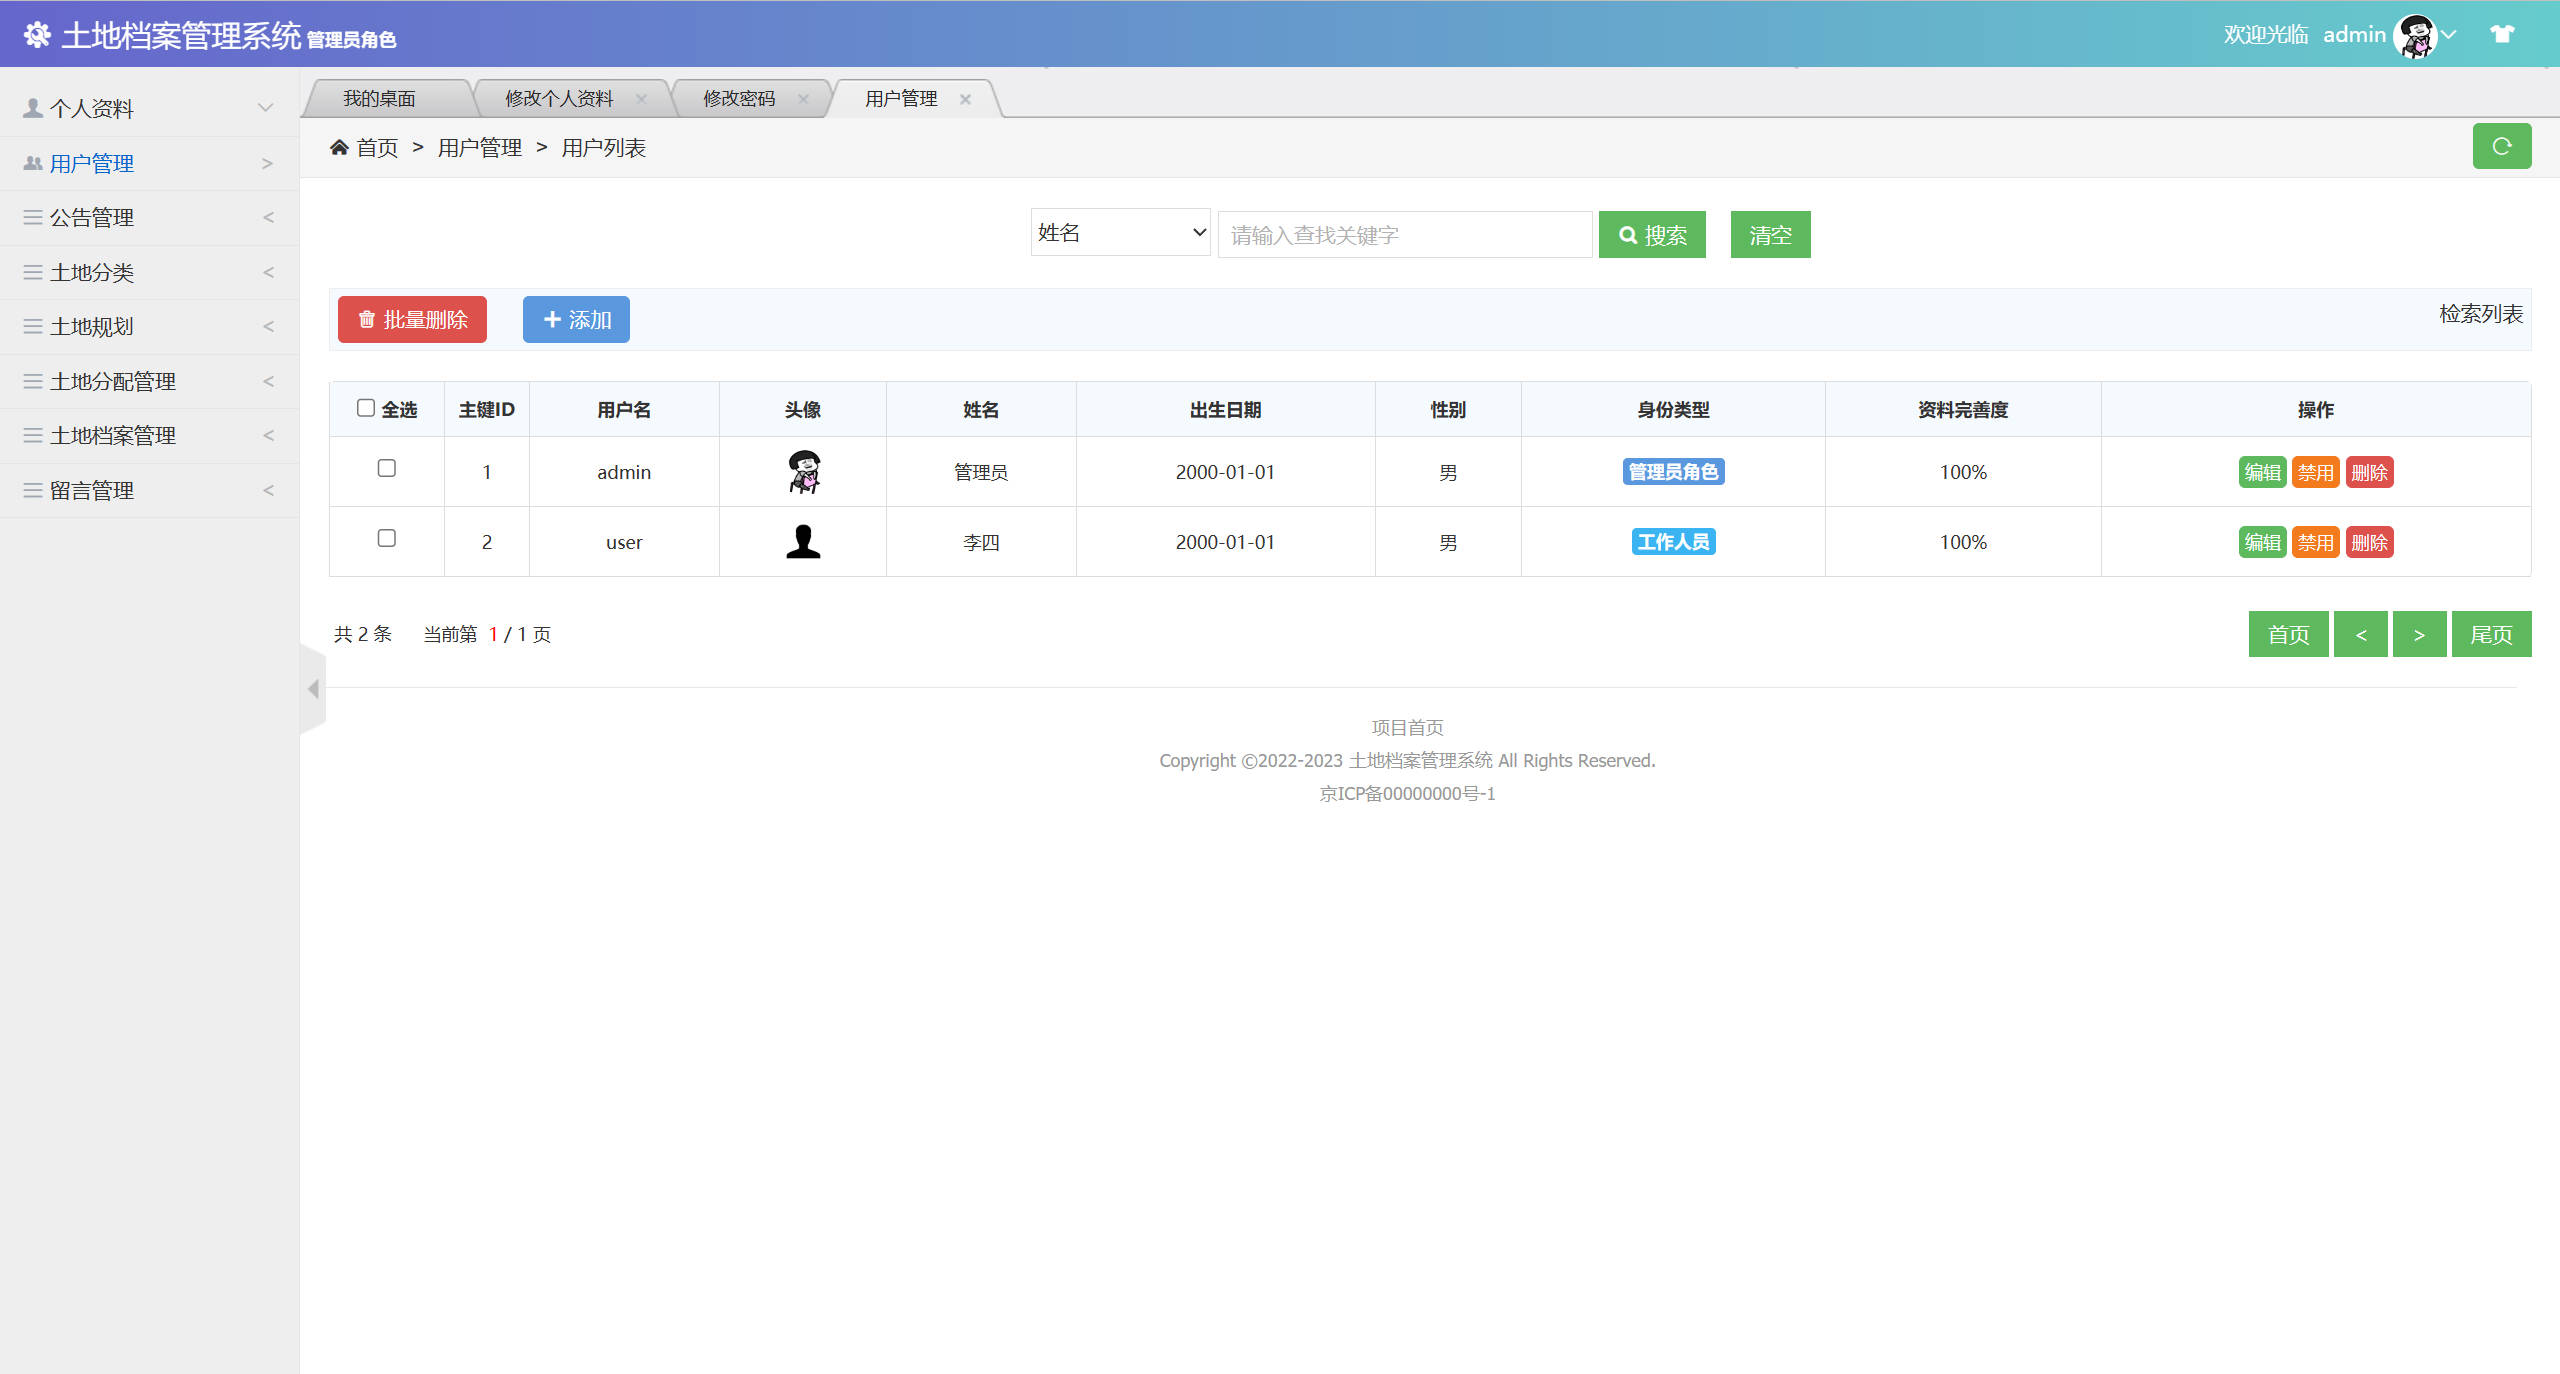
Task: Click the logout icon at top right
Action: click(x=2503, y=33)
